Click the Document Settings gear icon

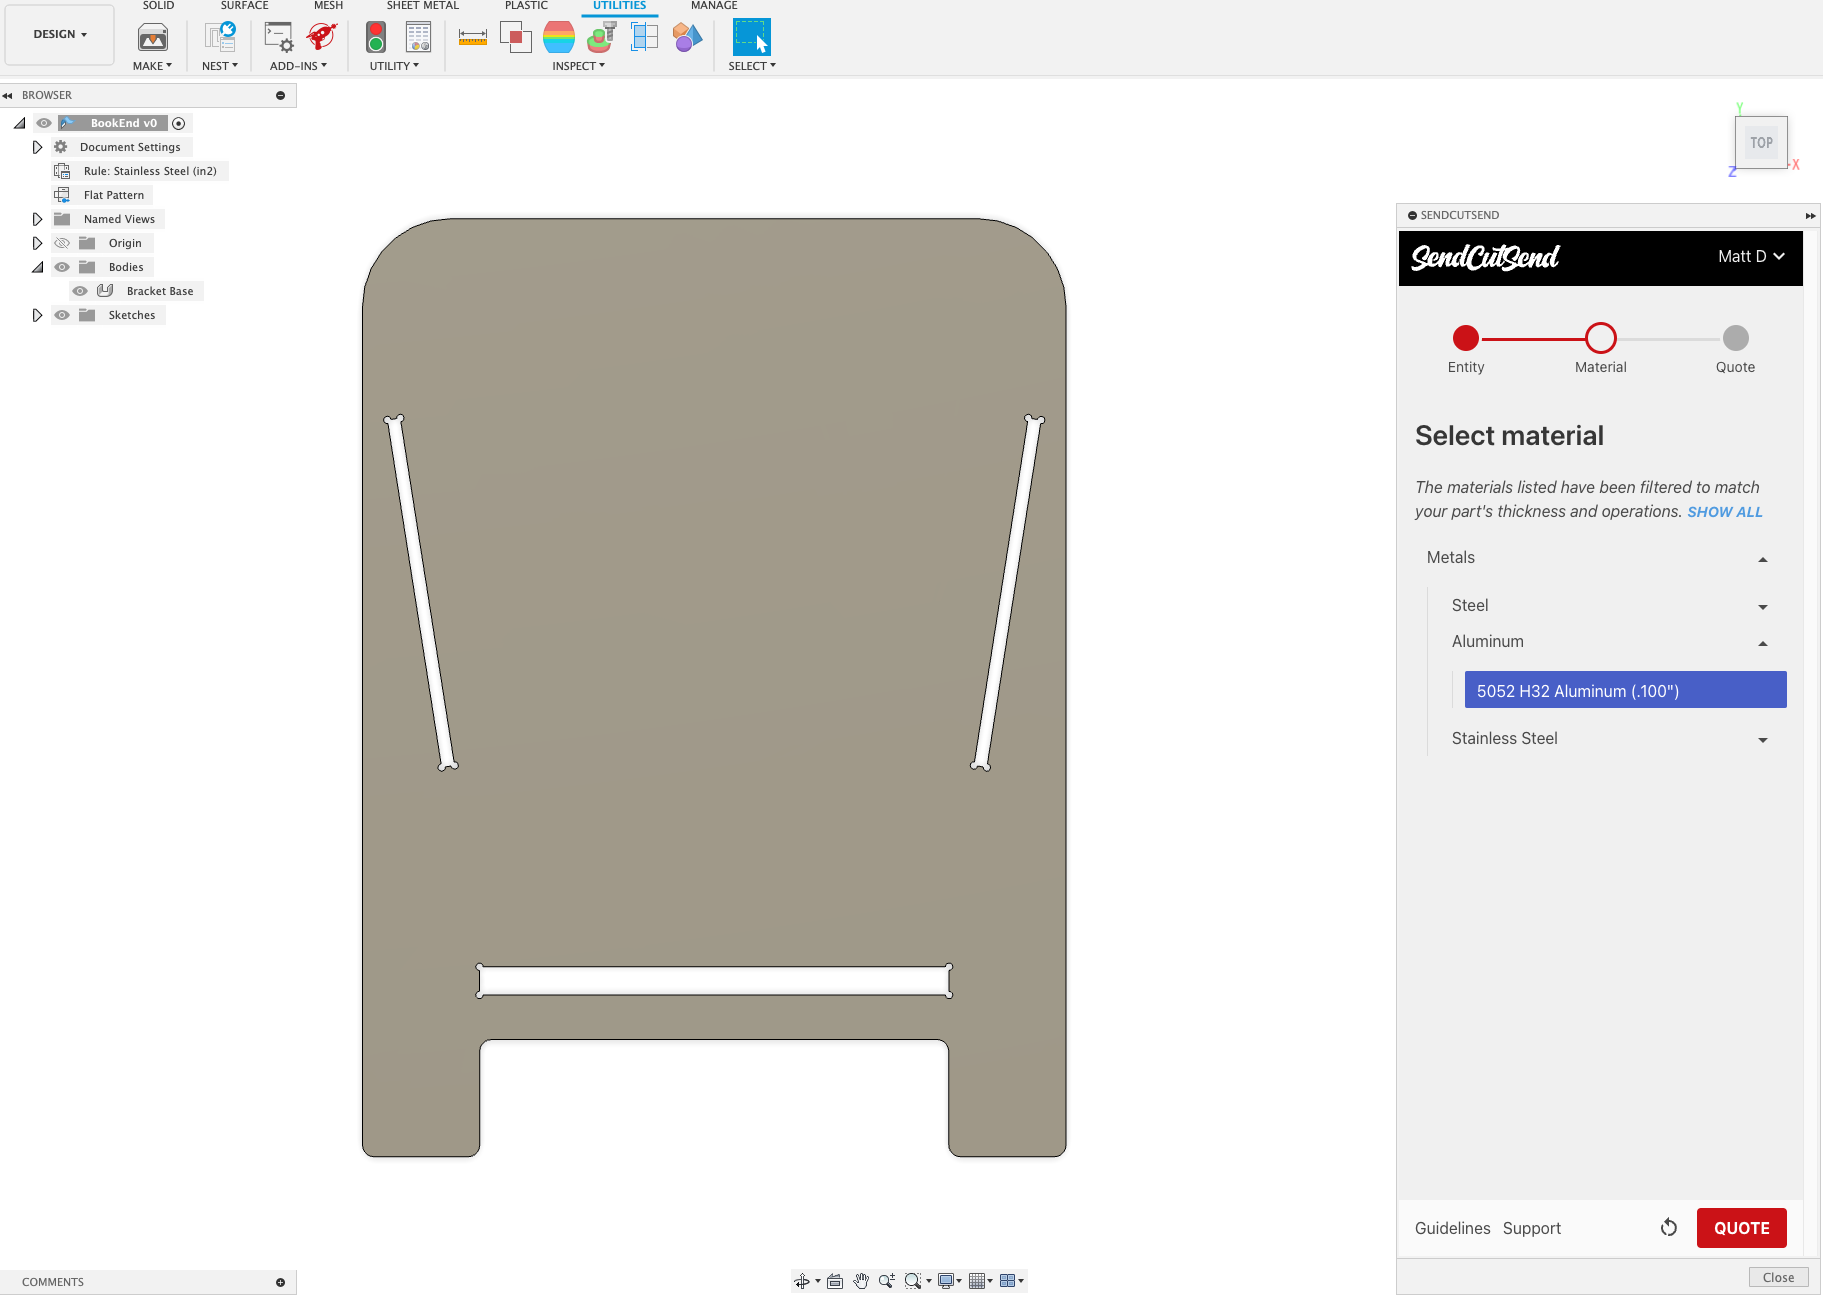tap(61, 147)
